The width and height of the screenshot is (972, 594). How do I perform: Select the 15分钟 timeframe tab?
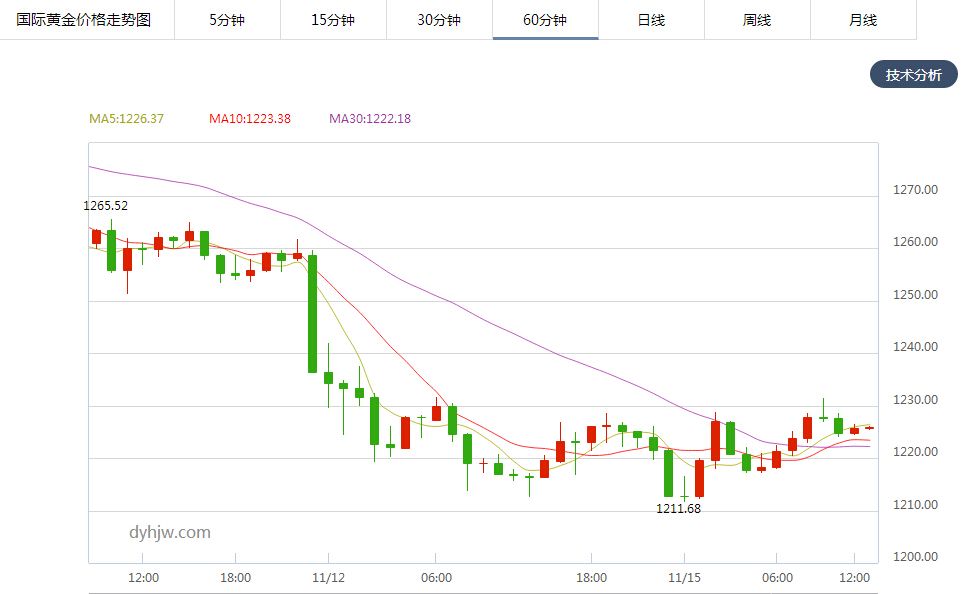333,20
